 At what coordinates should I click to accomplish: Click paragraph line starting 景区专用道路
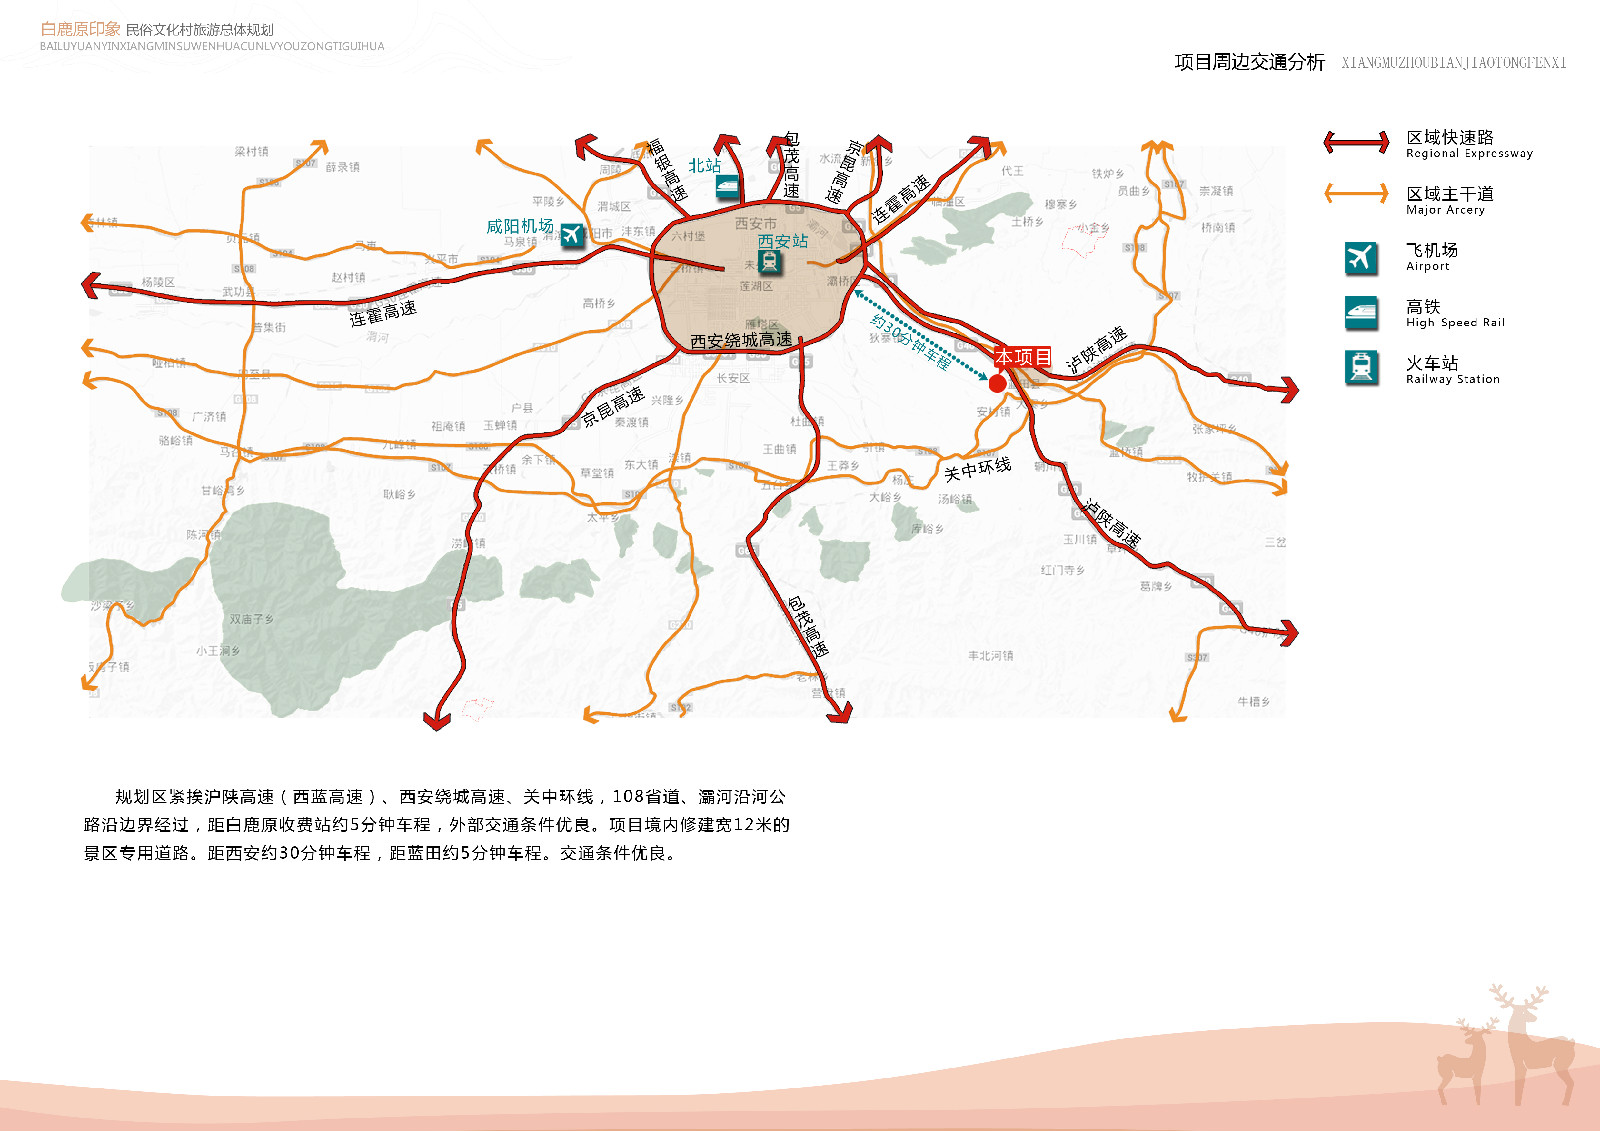(380, 853)
